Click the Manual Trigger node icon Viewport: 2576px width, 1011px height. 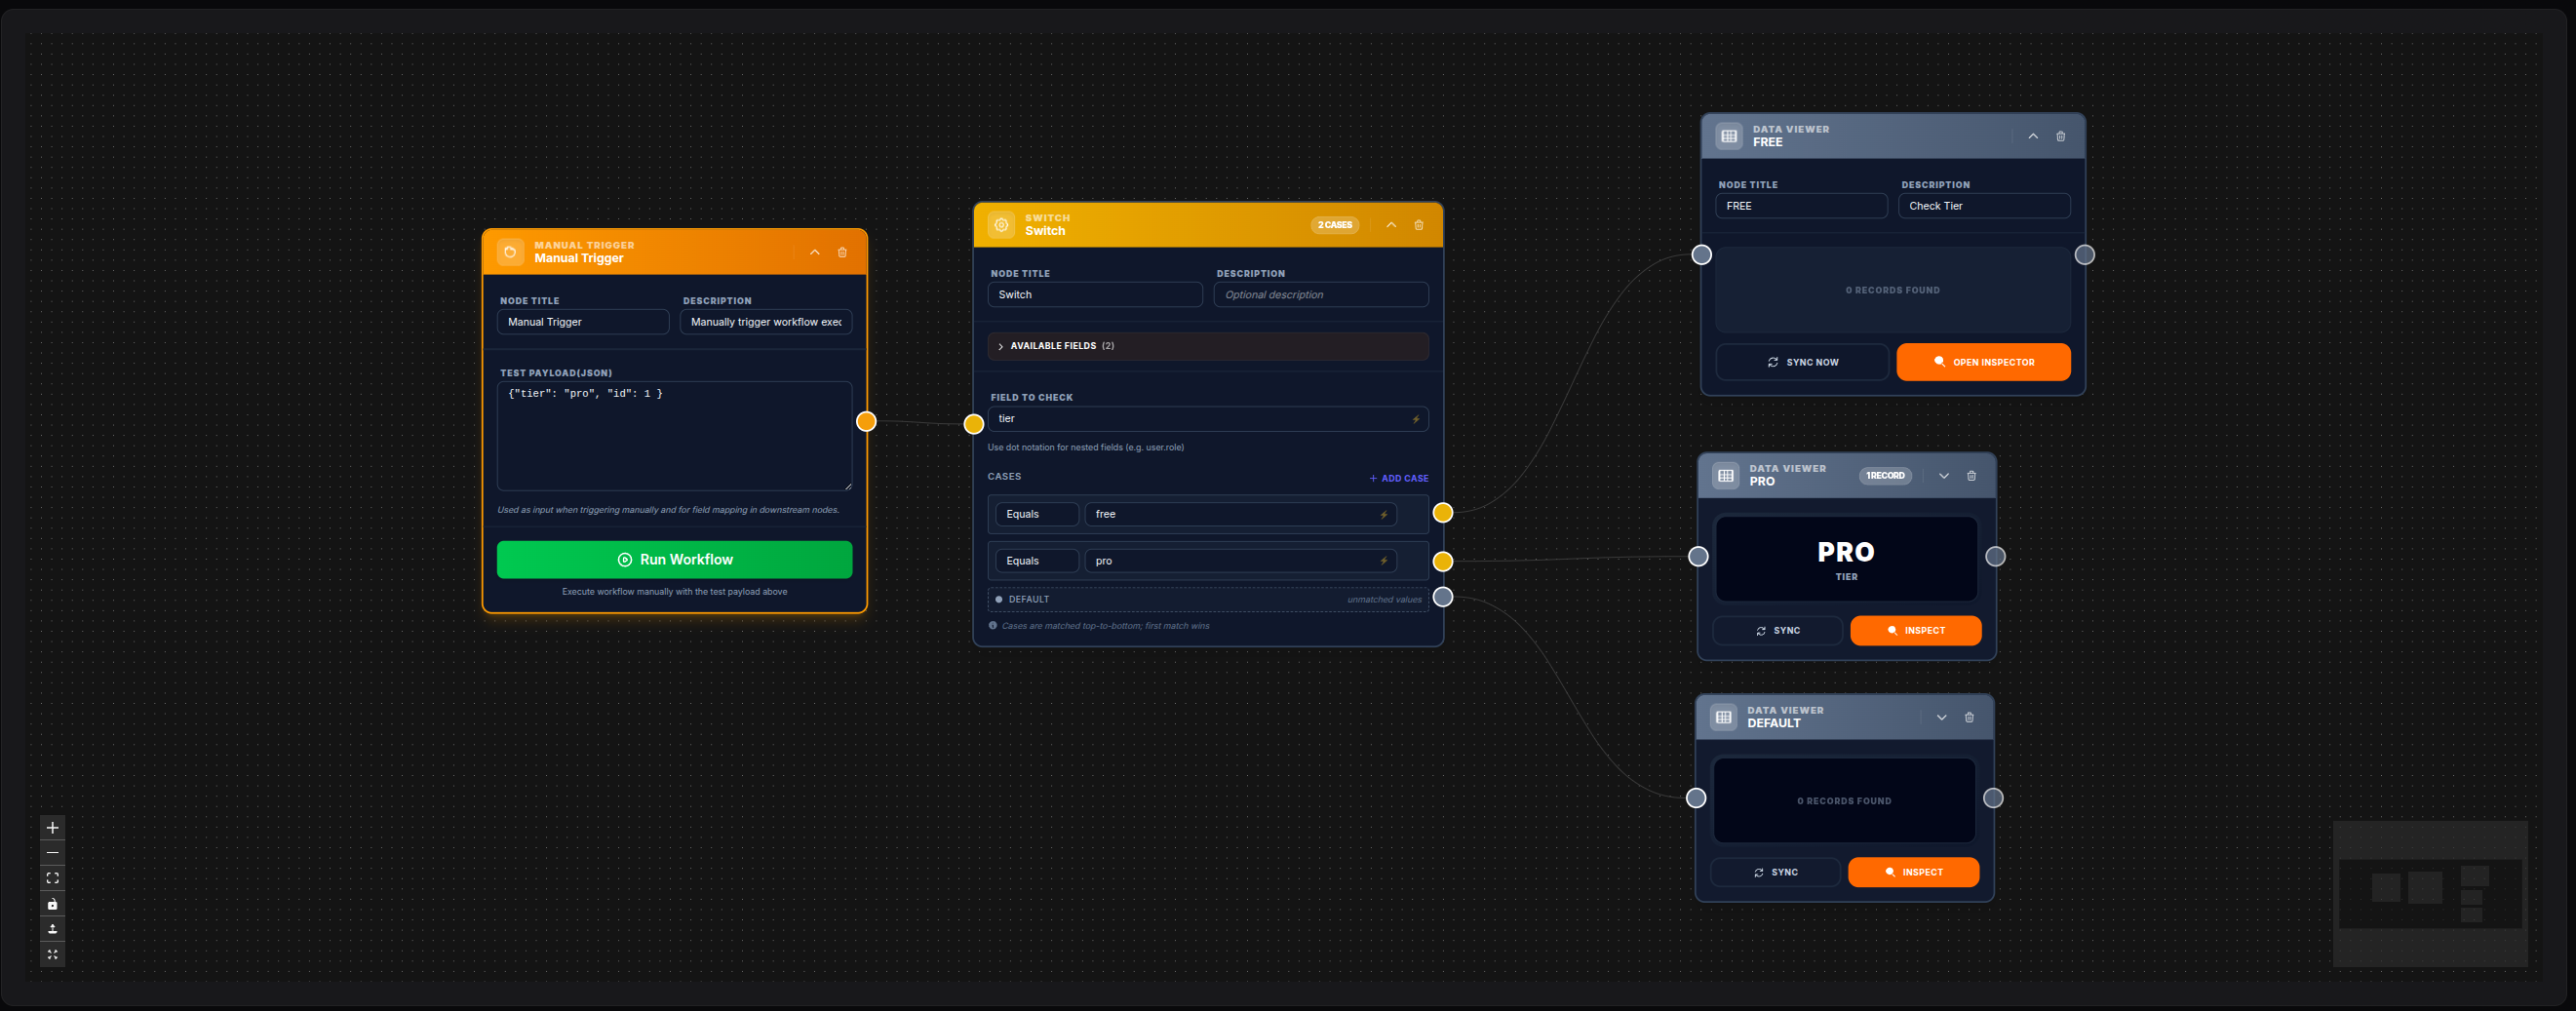tap(510, 251)
